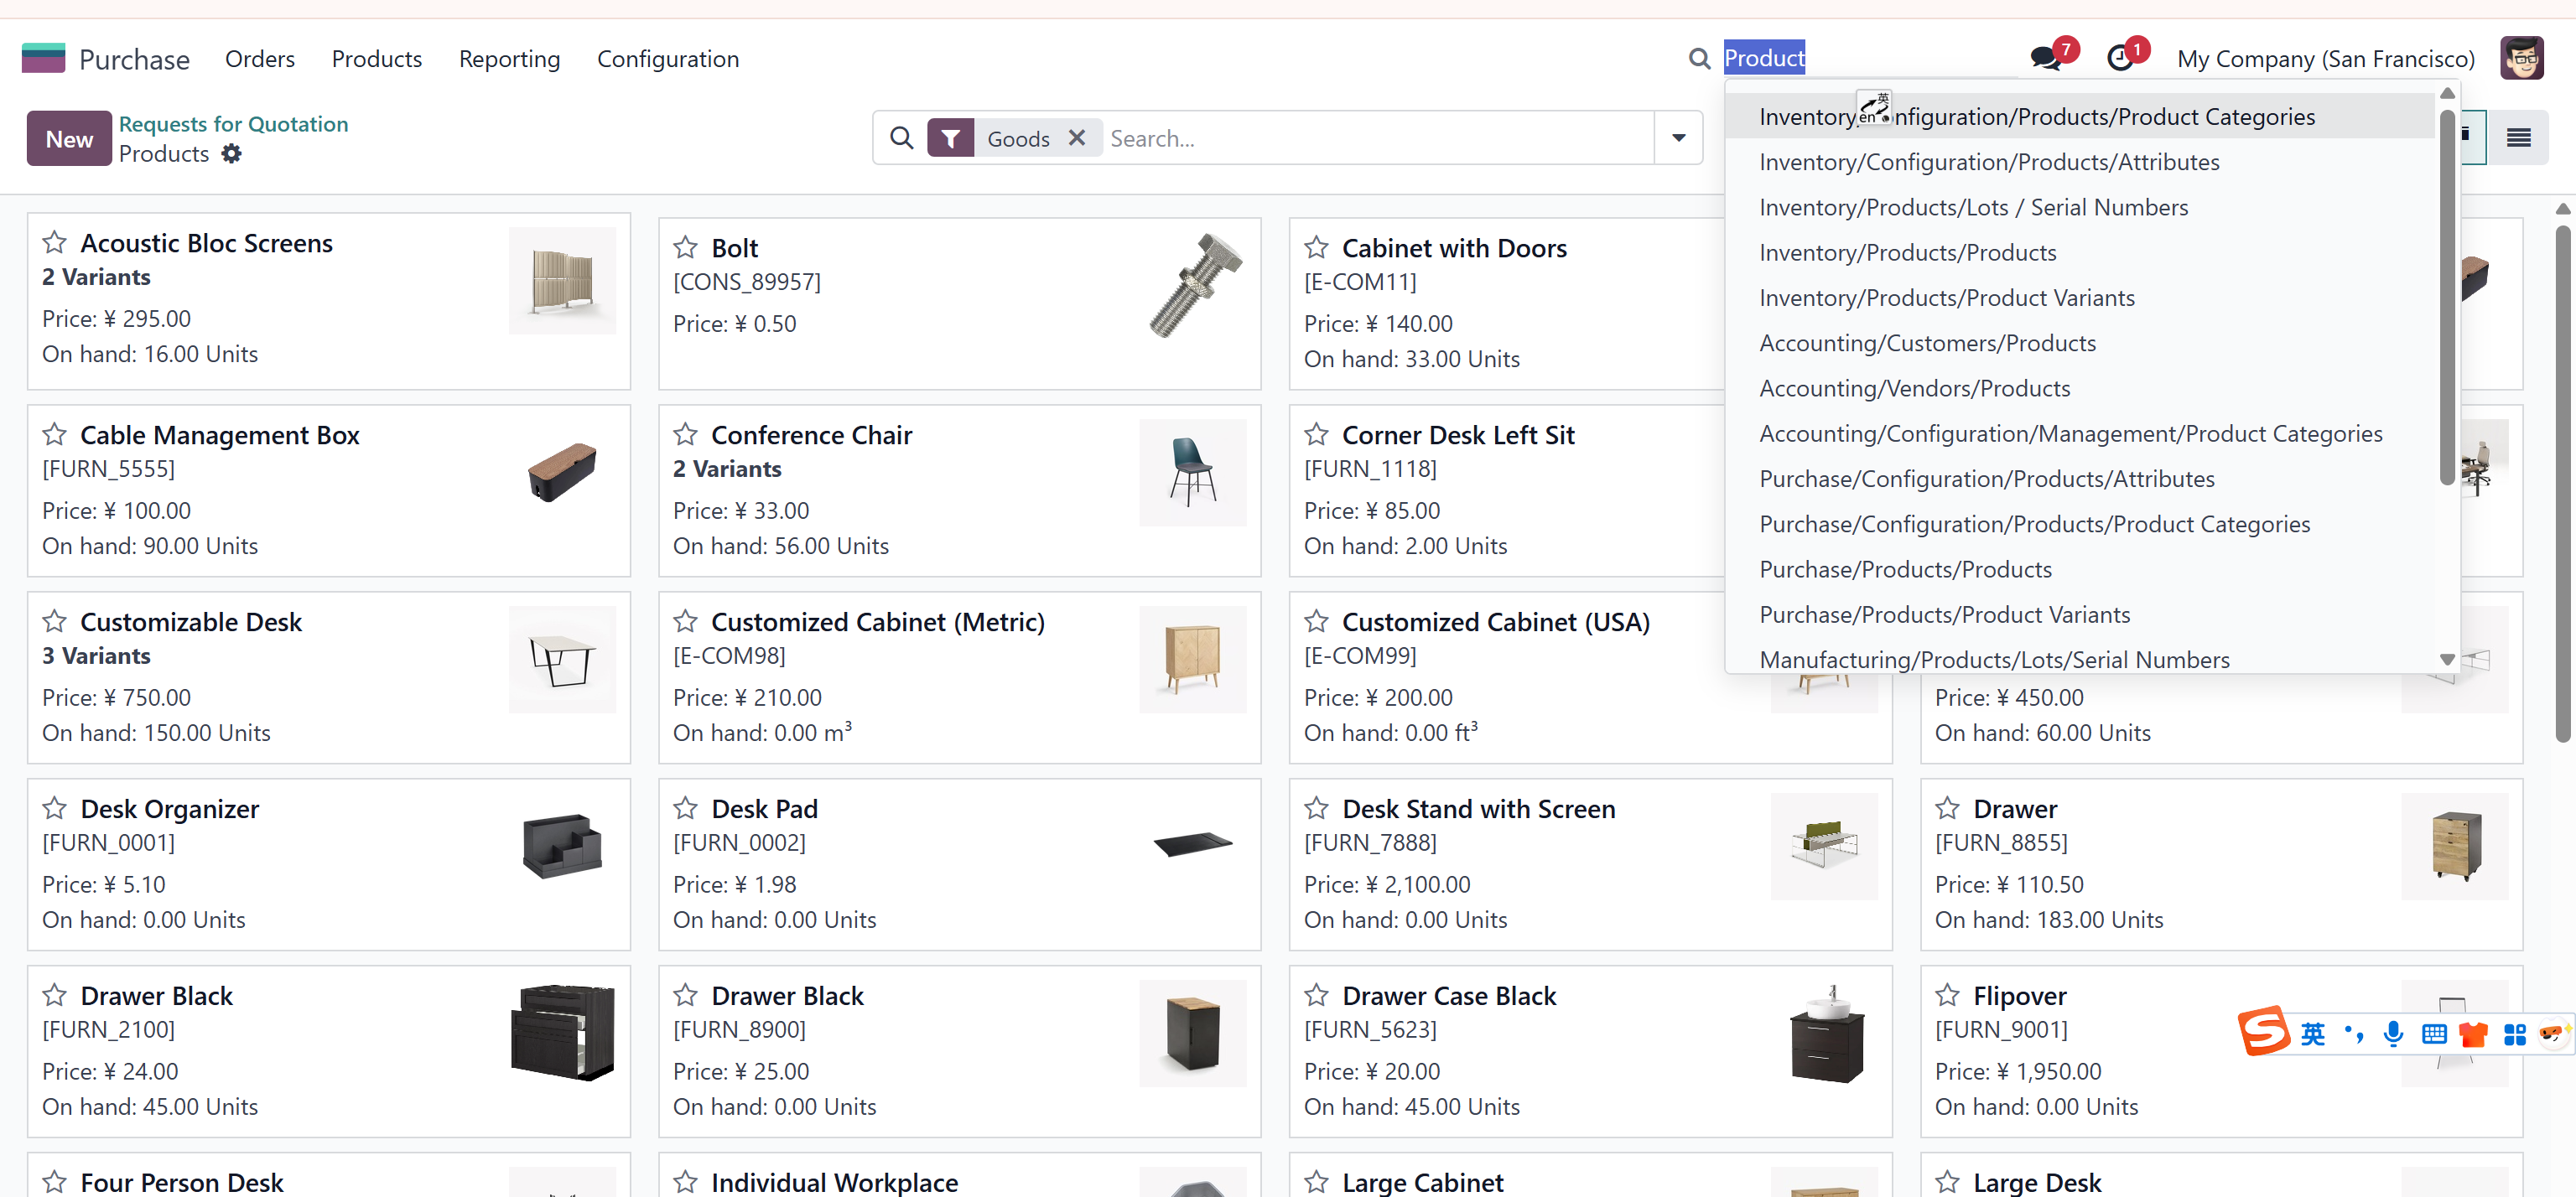Choose Accounting/Vendors/Products suggestion
Image resolution: width=2576 pixels, height=1197 pixels.
[x=2080, y=388]
